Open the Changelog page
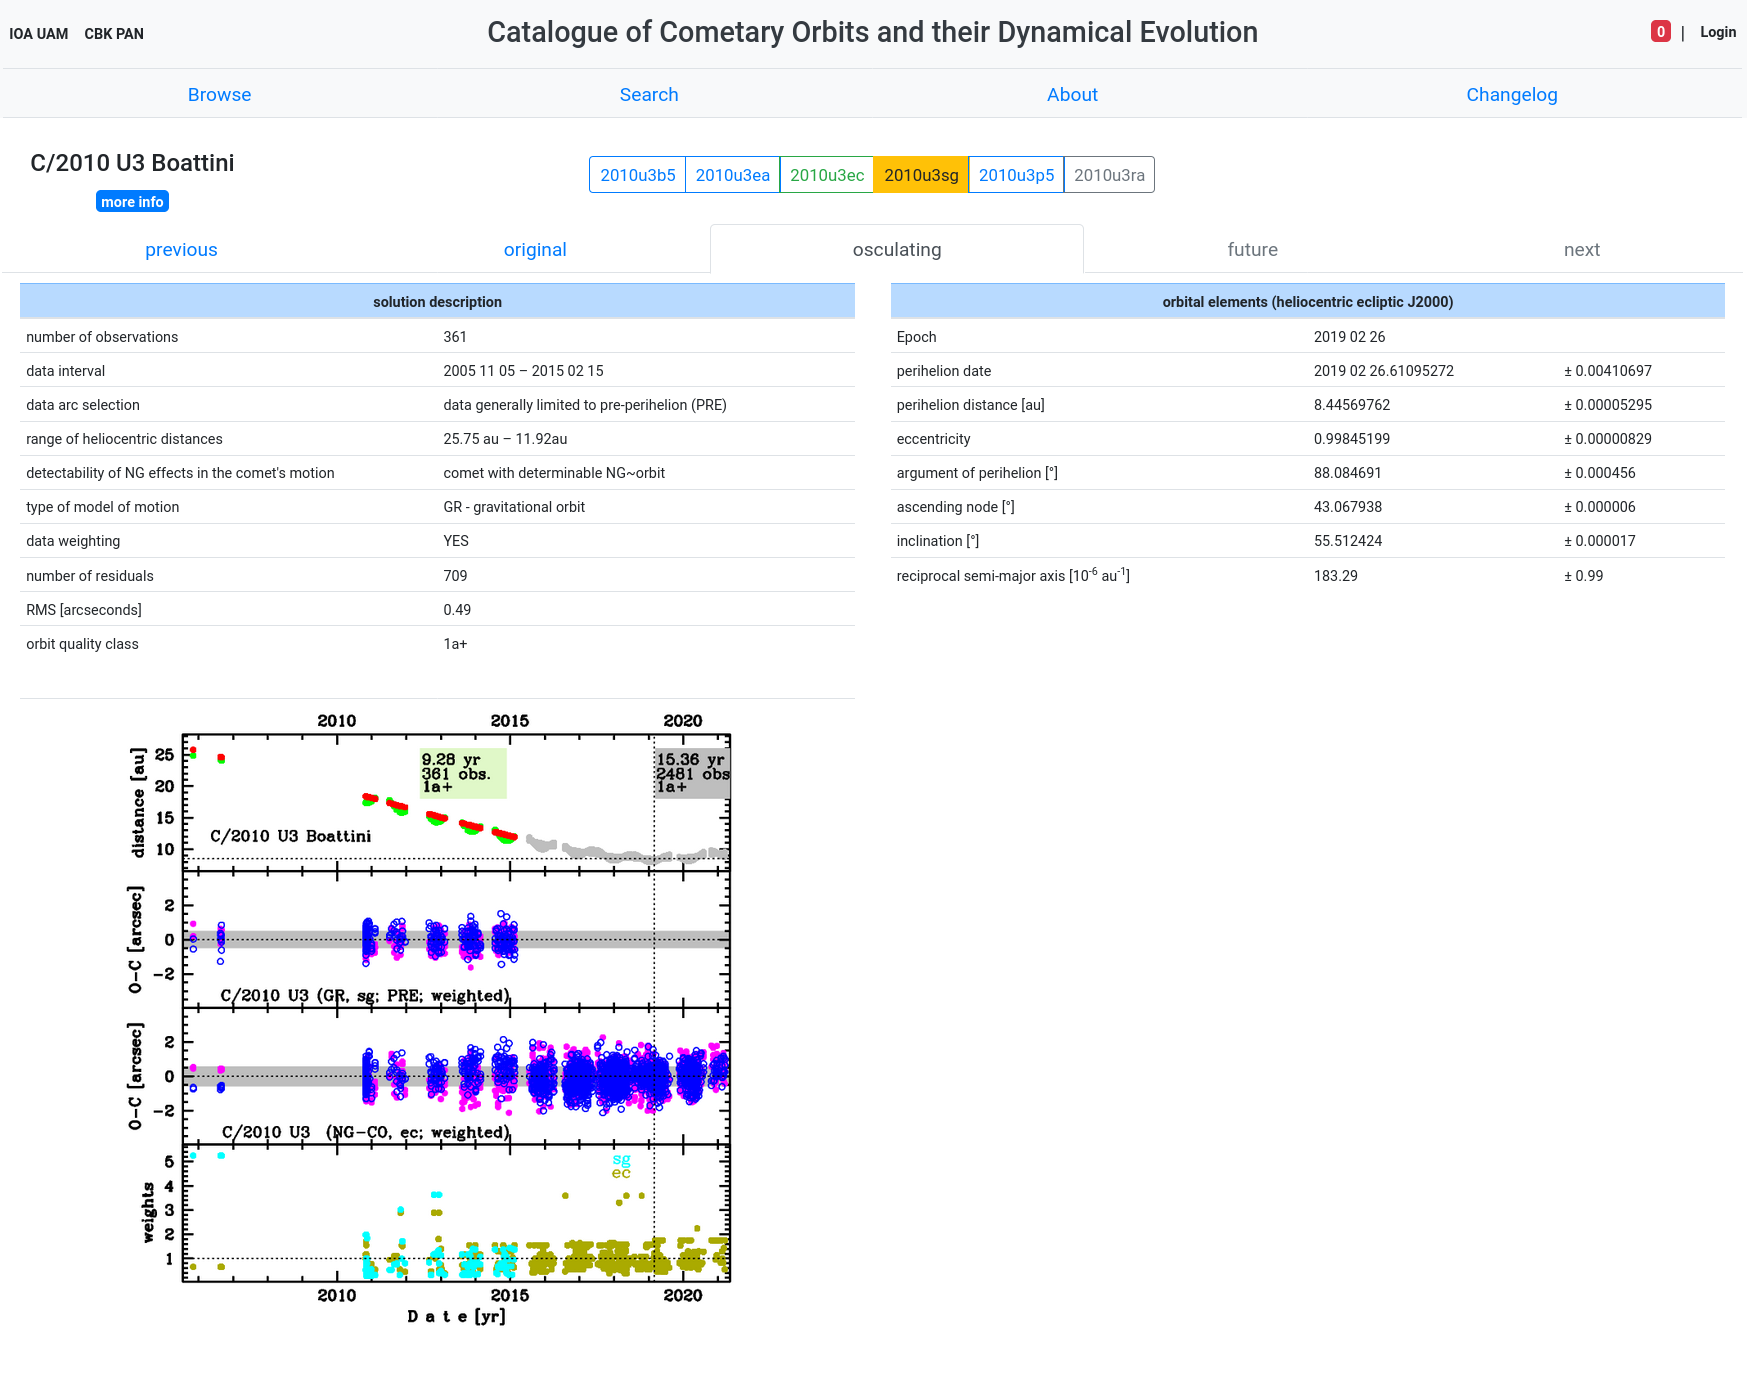The image size is (1747, 1376). click(1511, 95)
